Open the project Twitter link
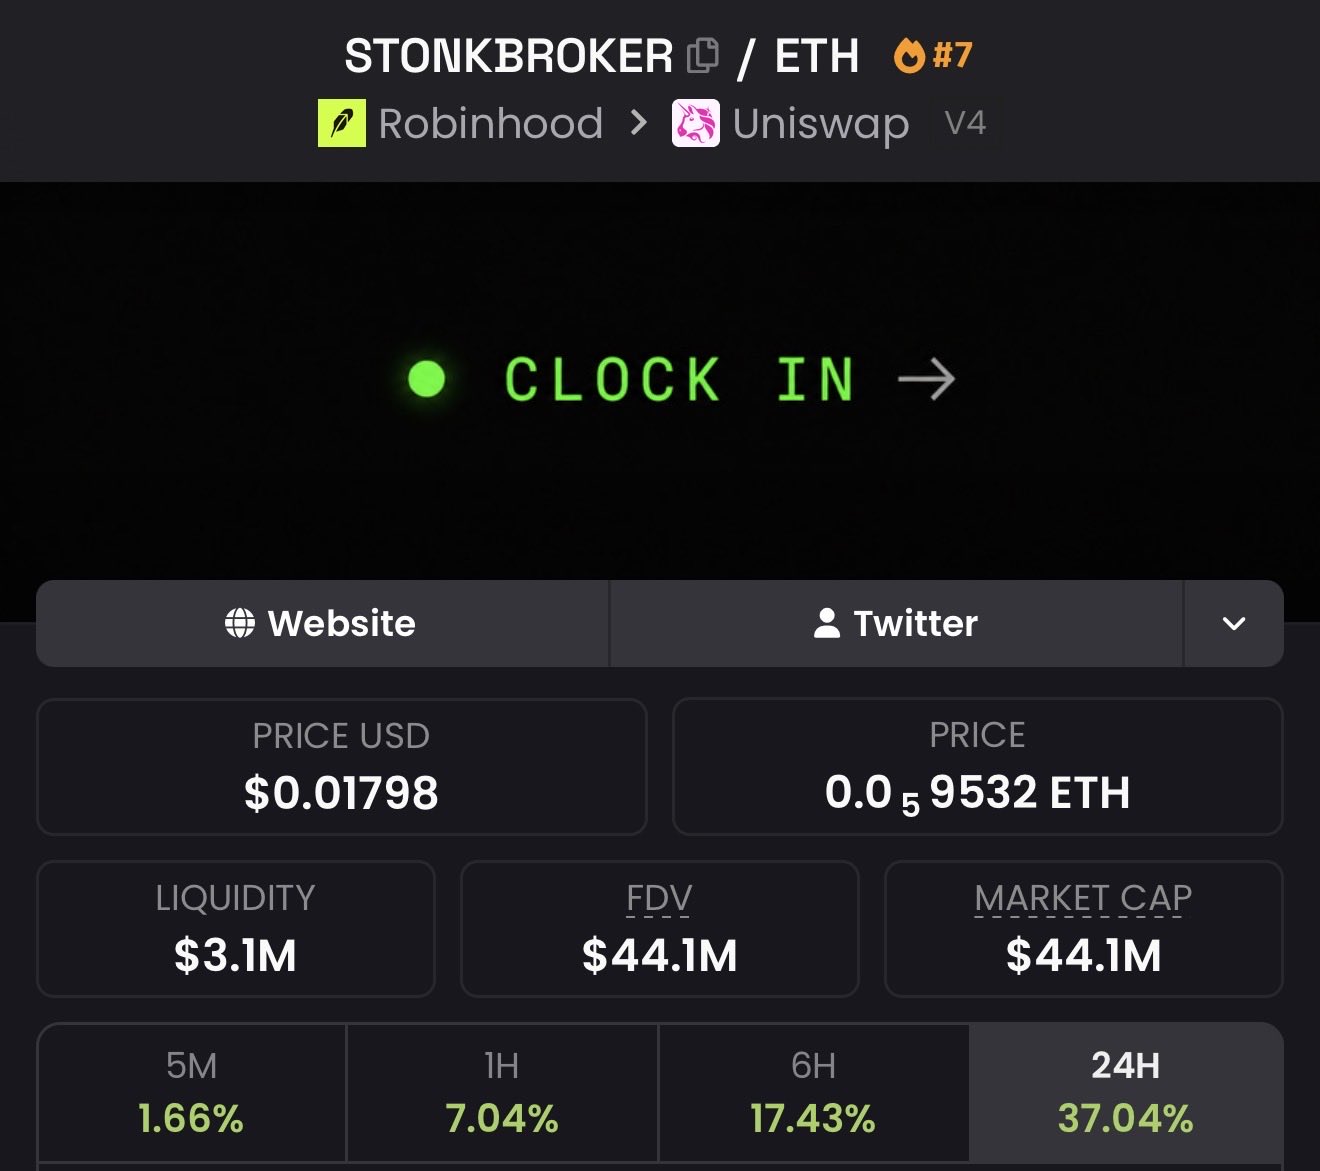This screenshot has height=1171, width=1320. click(896, 623)
